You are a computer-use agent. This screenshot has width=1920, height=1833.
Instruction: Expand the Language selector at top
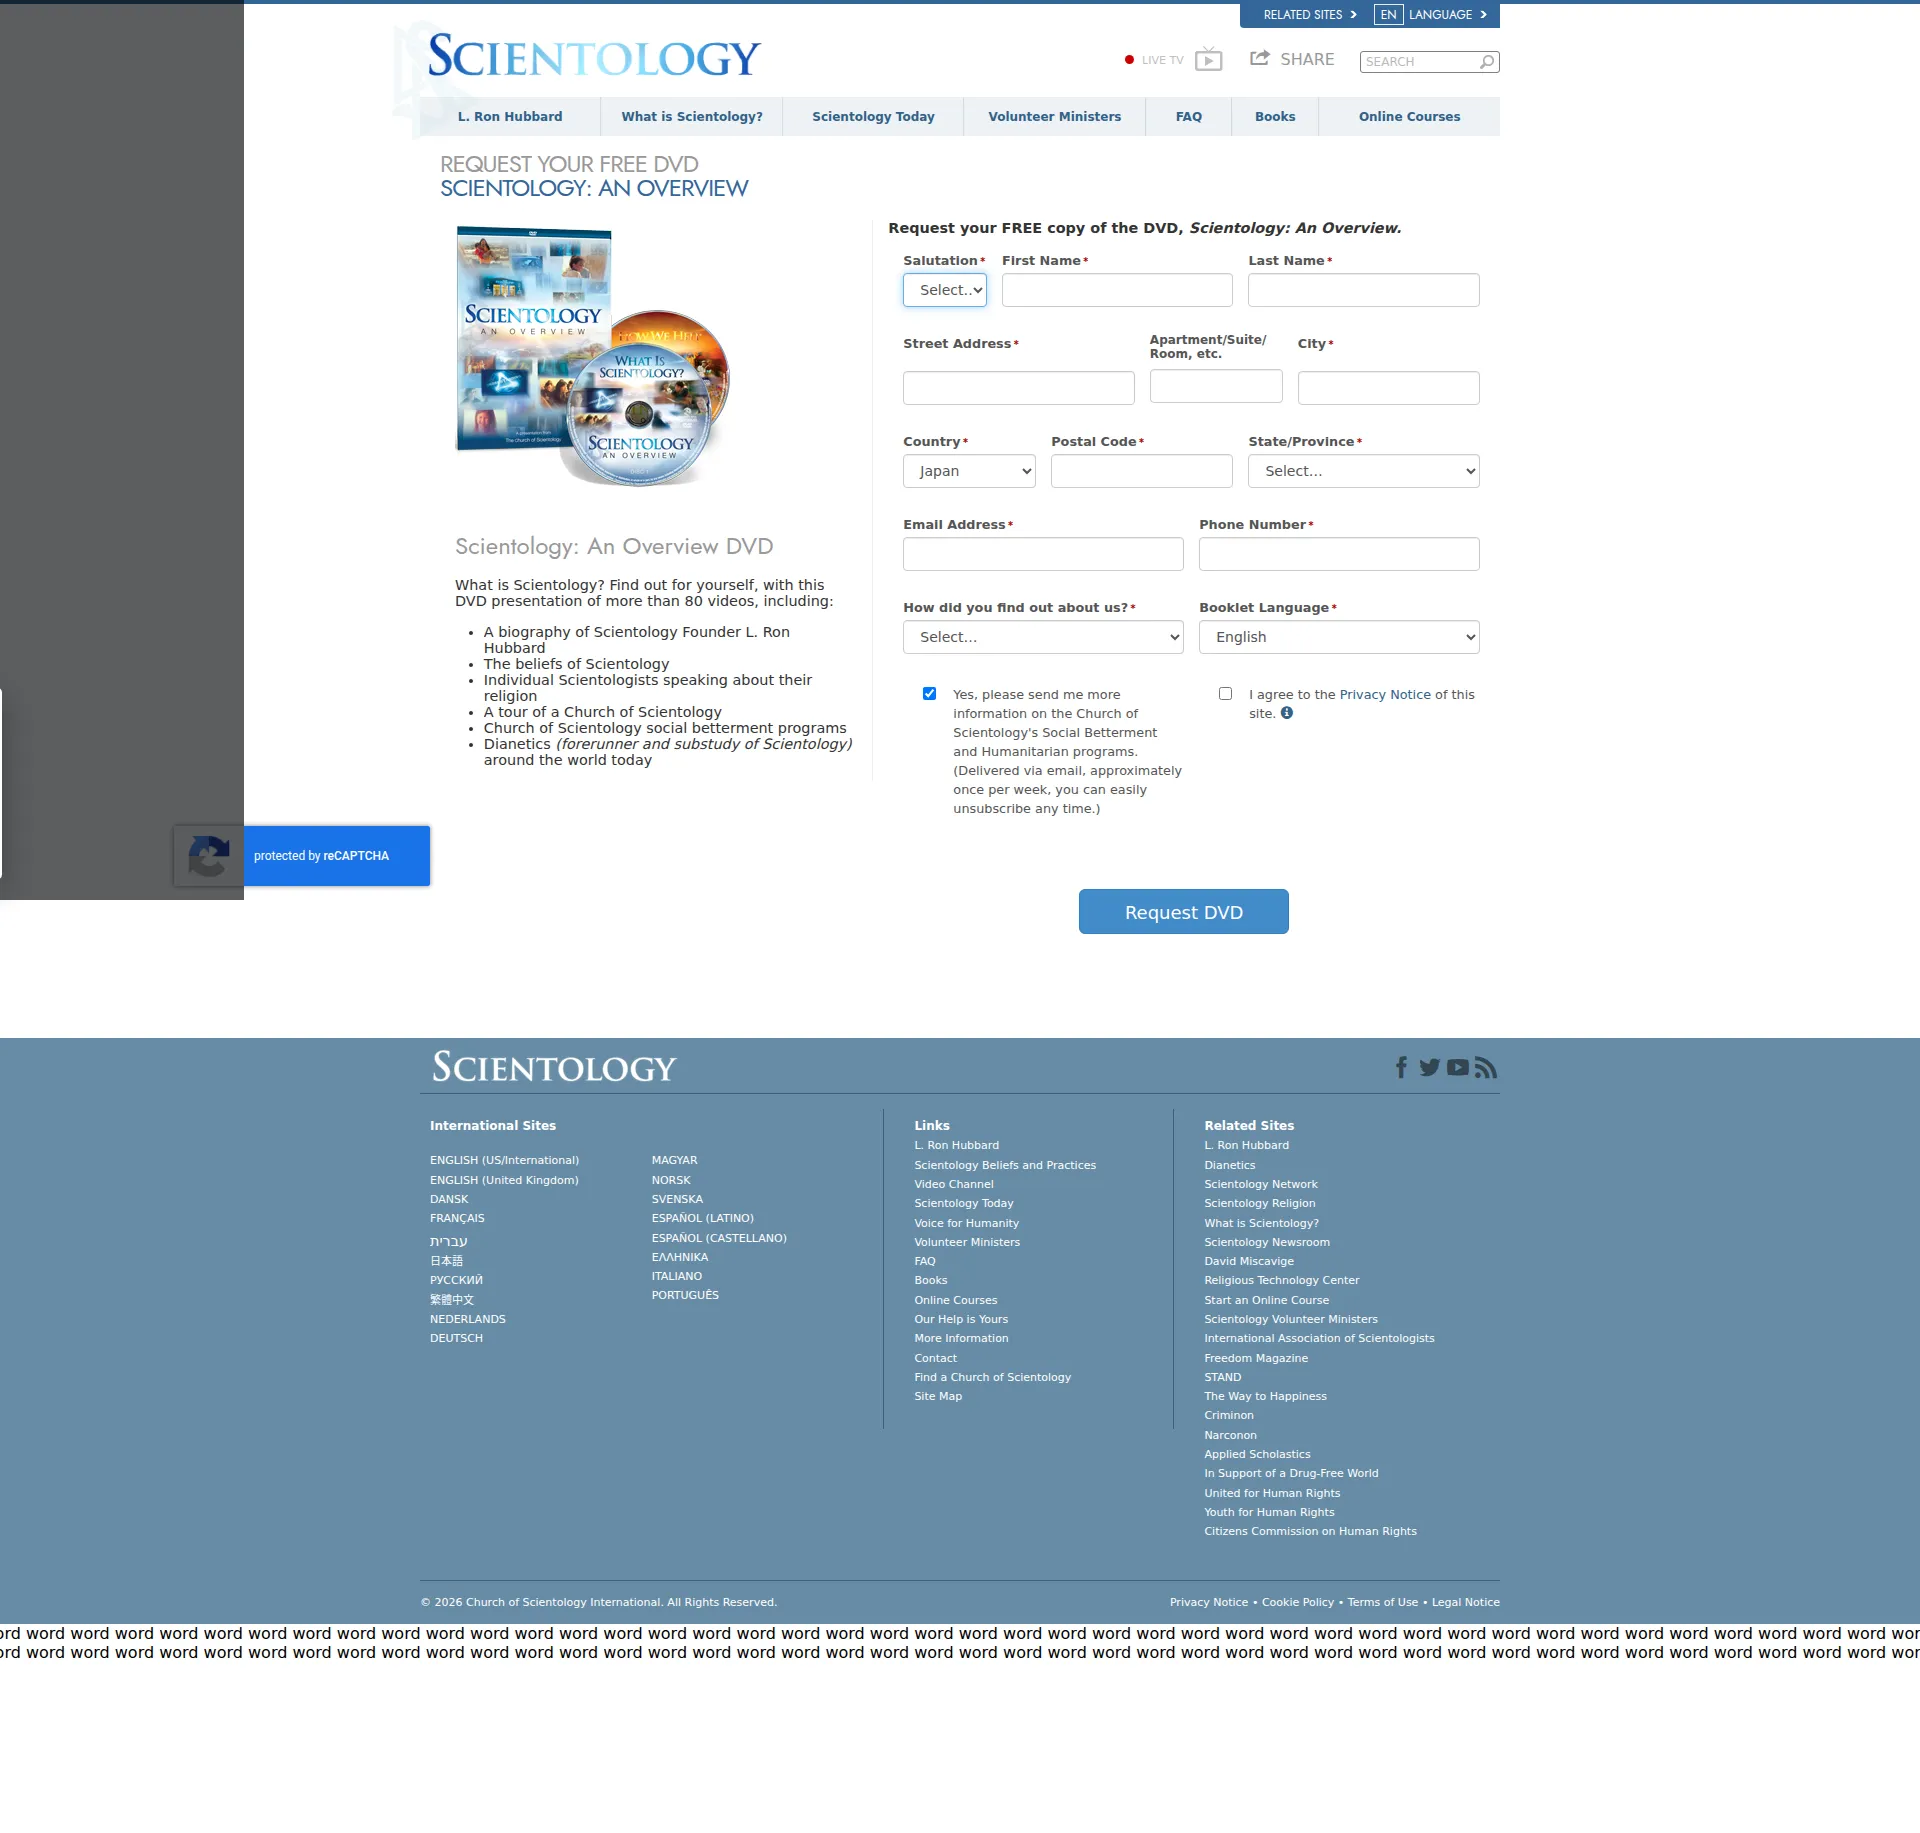1432,15
